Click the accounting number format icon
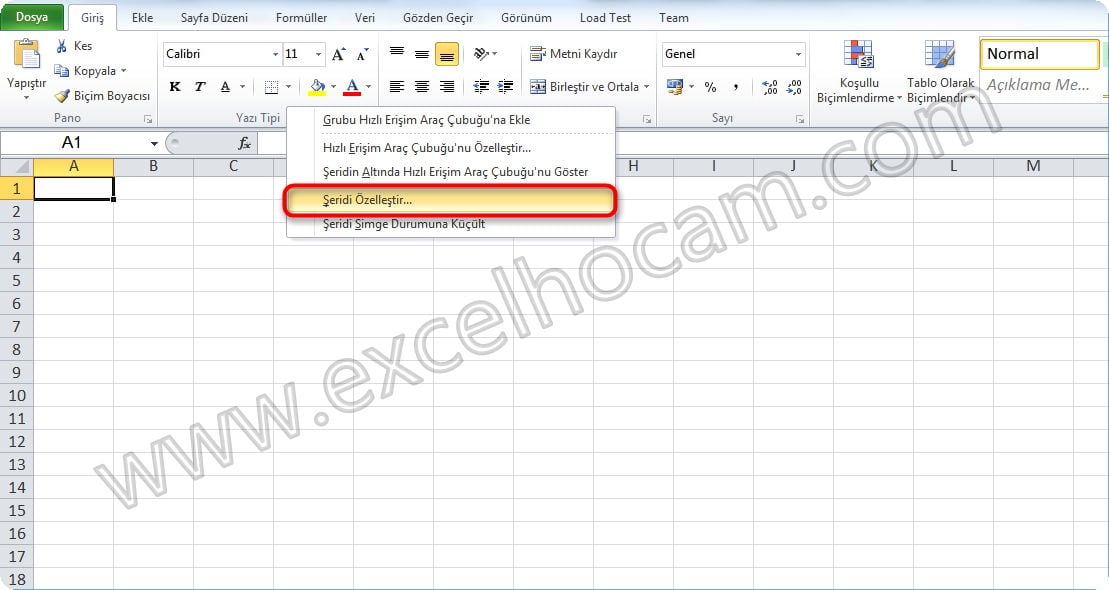Image resolution: width=1109 pixels, height=590 pixels. (x=675, y=87)
